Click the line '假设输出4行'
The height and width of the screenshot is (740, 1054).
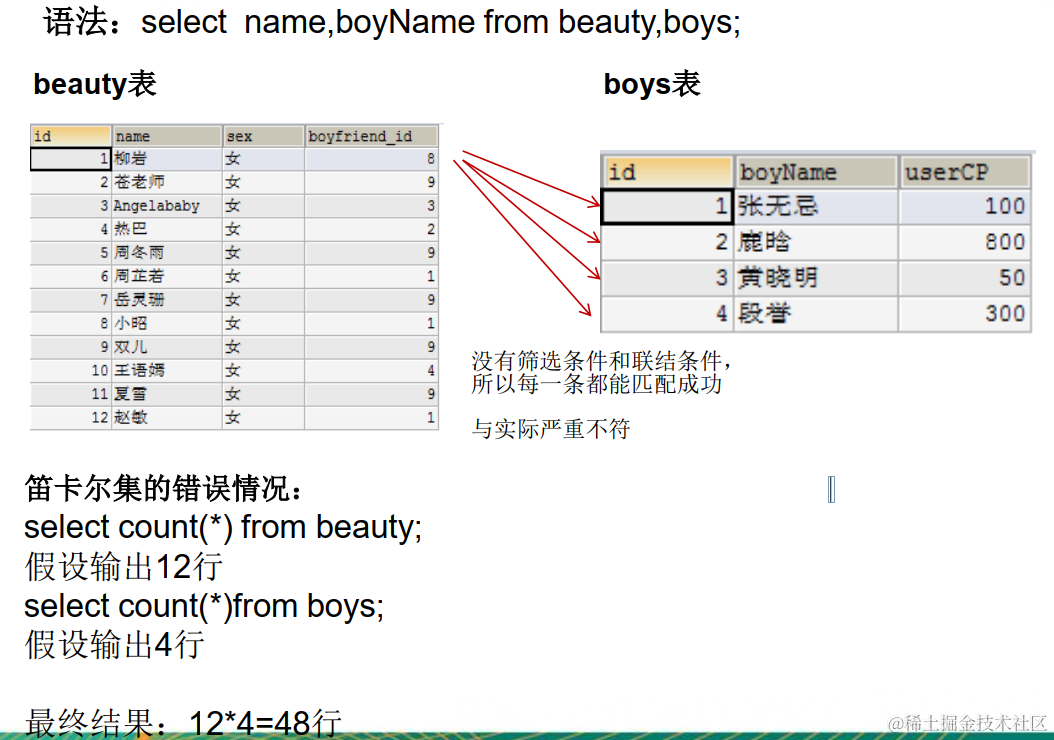[x=114, y=645]
